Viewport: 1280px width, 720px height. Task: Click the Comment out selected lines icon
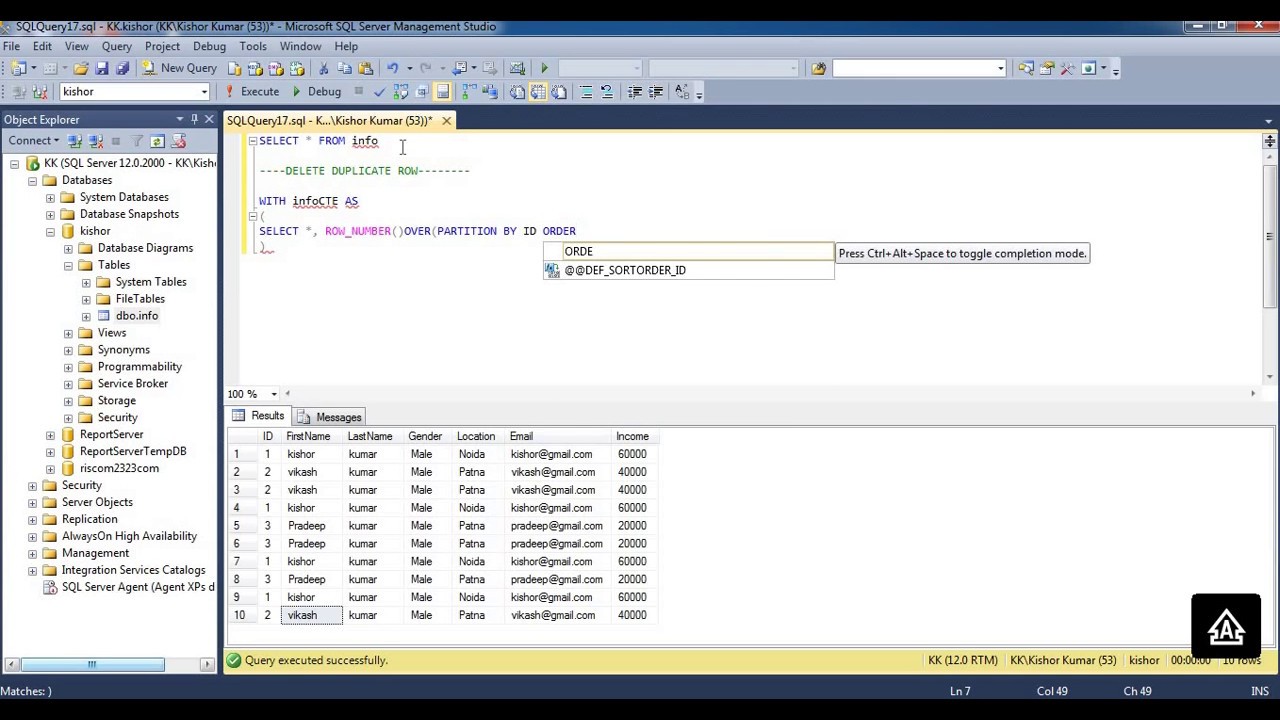point(586,91)
